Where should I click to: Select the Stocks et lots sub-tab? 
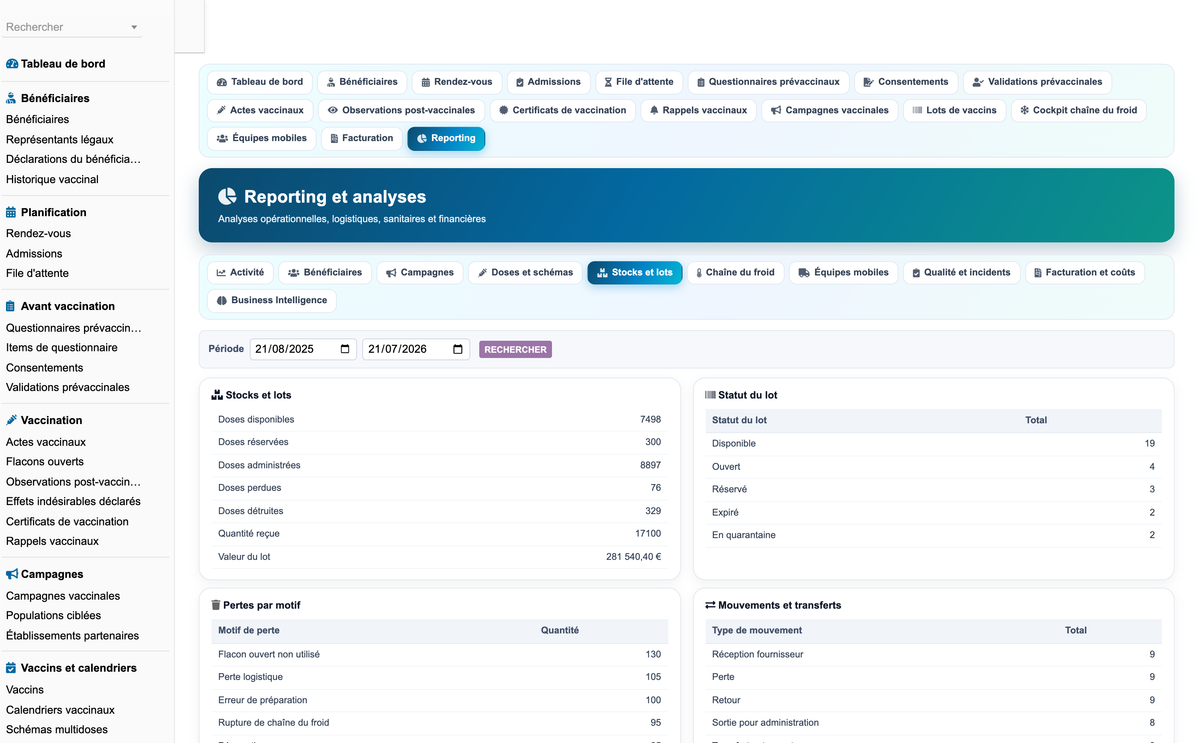[x=635, y=272]
